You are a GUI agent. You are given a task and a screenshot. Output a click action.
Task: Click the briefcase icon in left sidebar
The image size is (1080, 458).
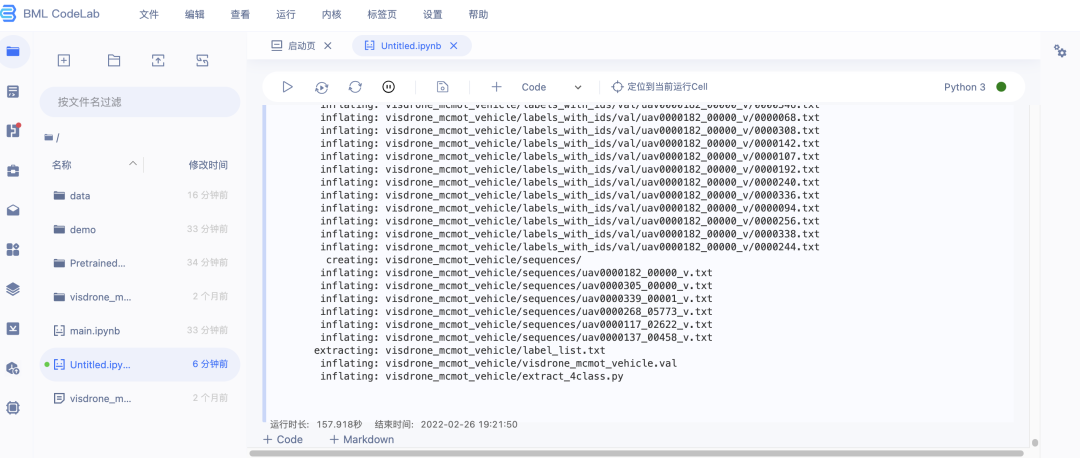pos(13,171)
